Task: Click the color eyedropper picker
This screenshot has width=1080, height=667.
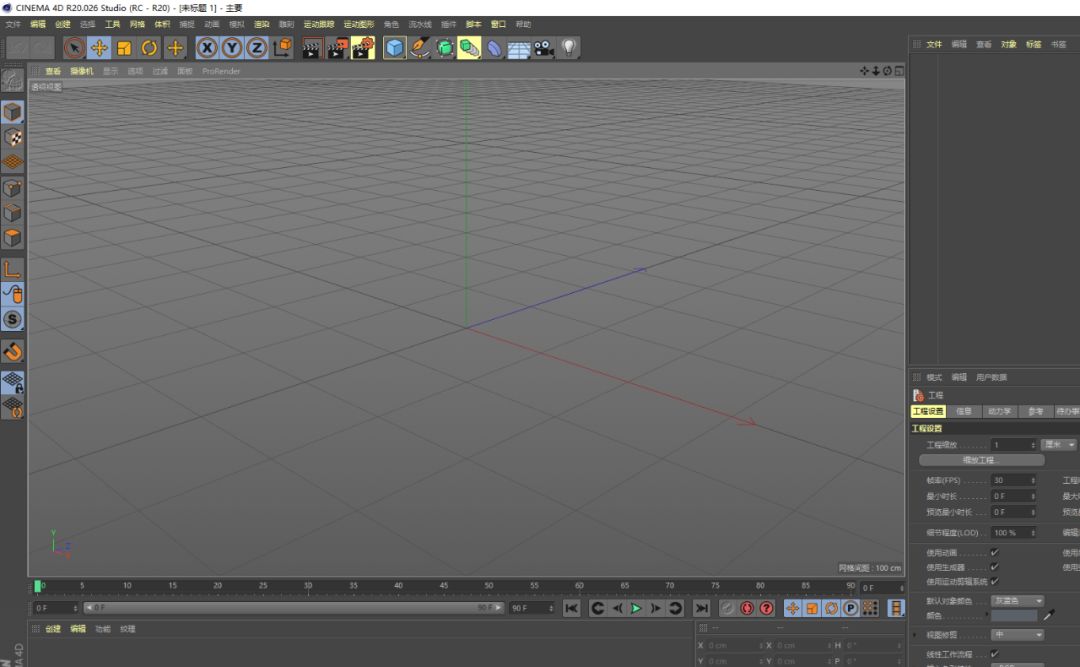Action: click(1049, 615)
